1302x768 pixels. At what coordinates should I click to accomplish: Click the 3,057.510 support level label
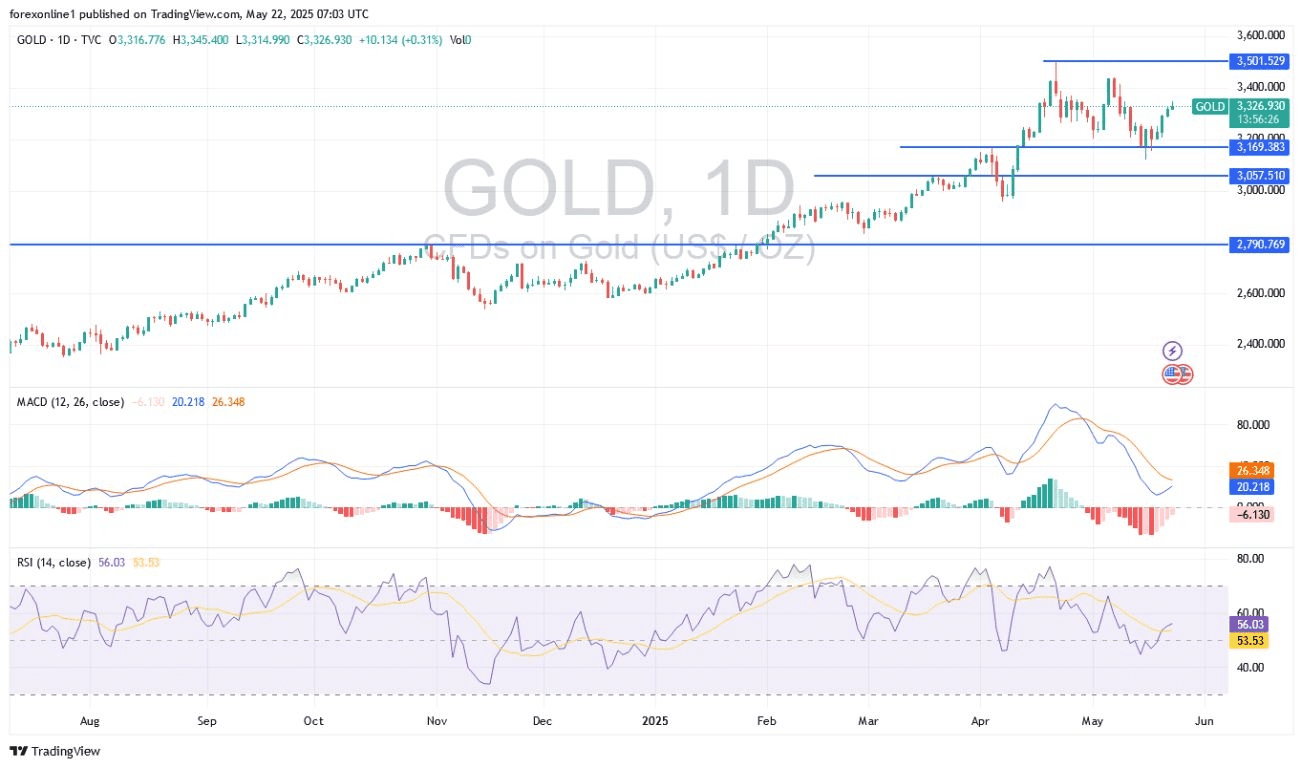[x=1261, y=176]
